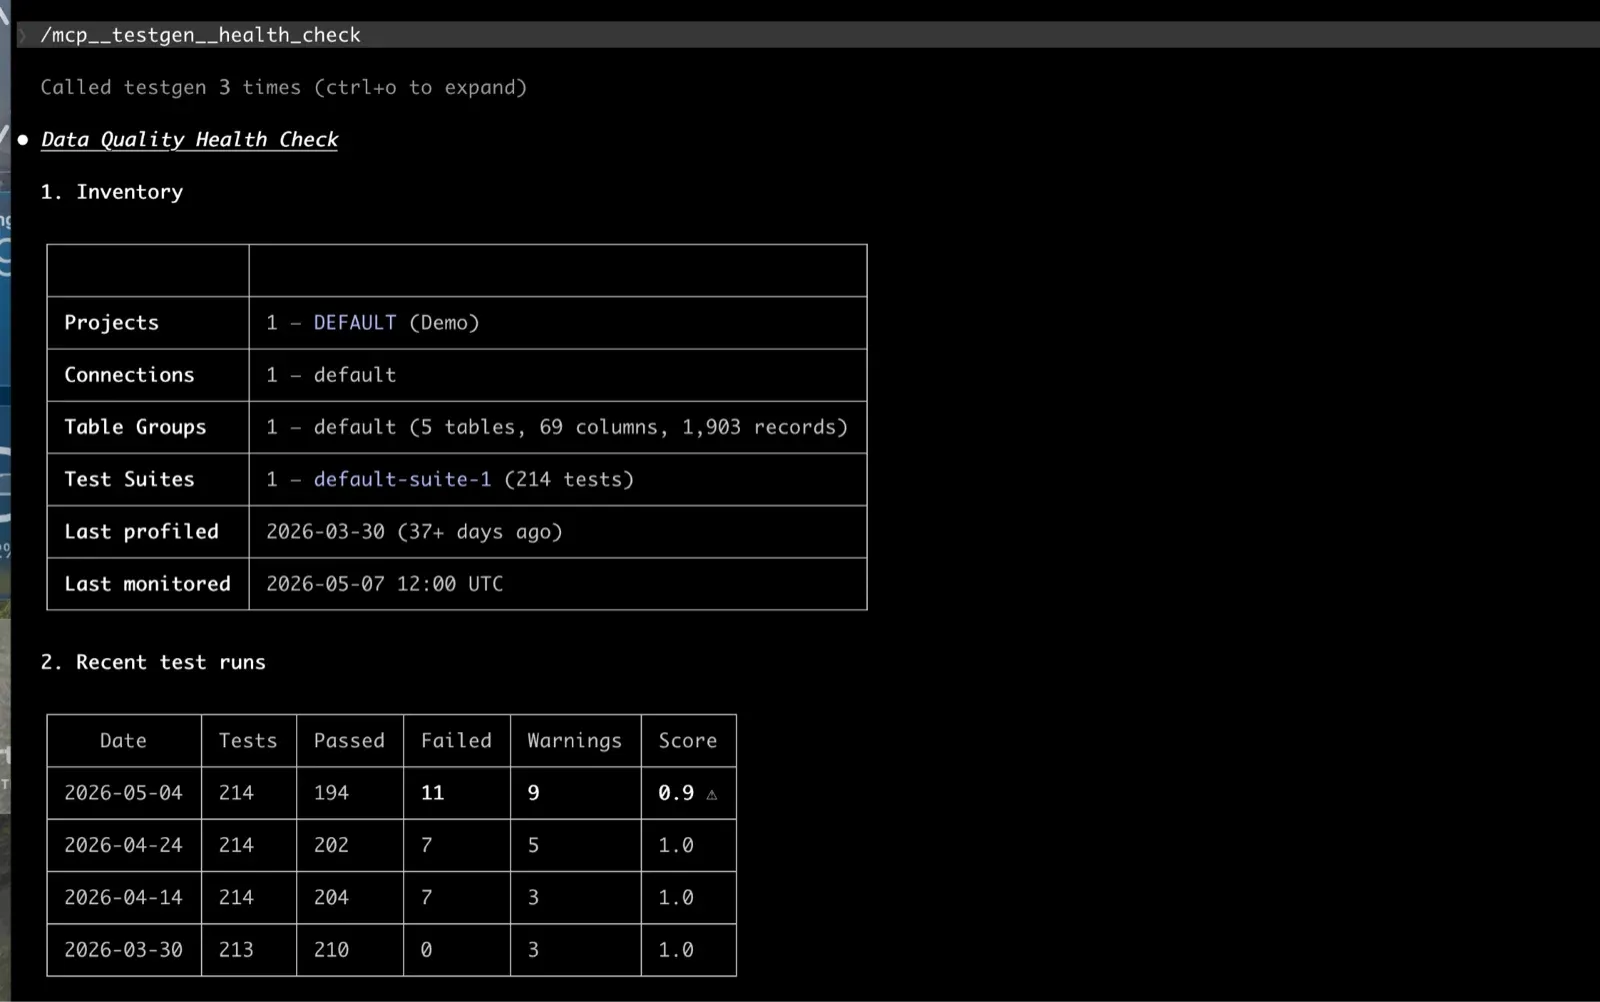Image resolution: width=1600 pixels, height=1002 pixels.
Task: Click the 2026-03-30 date cell in test runs
Action: [123, 950]
